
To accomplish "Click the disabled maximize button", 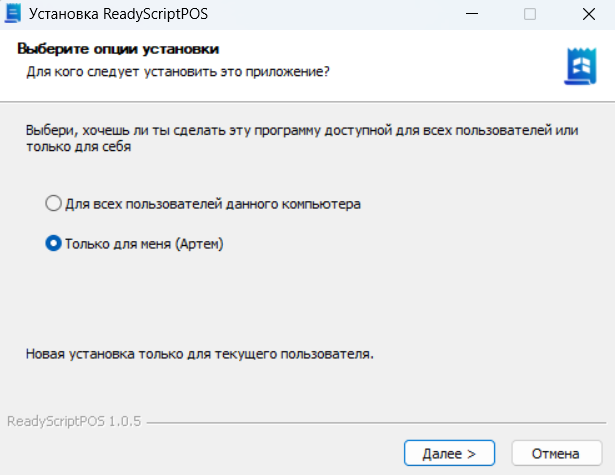I will 530,14.
